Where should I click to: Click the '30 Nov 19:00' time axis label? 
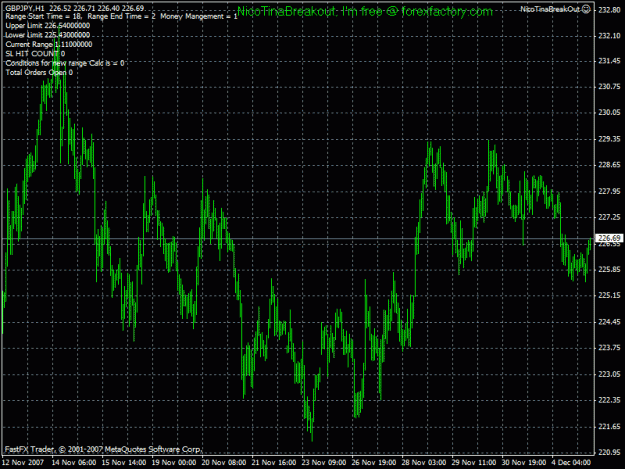pos(524,462)
